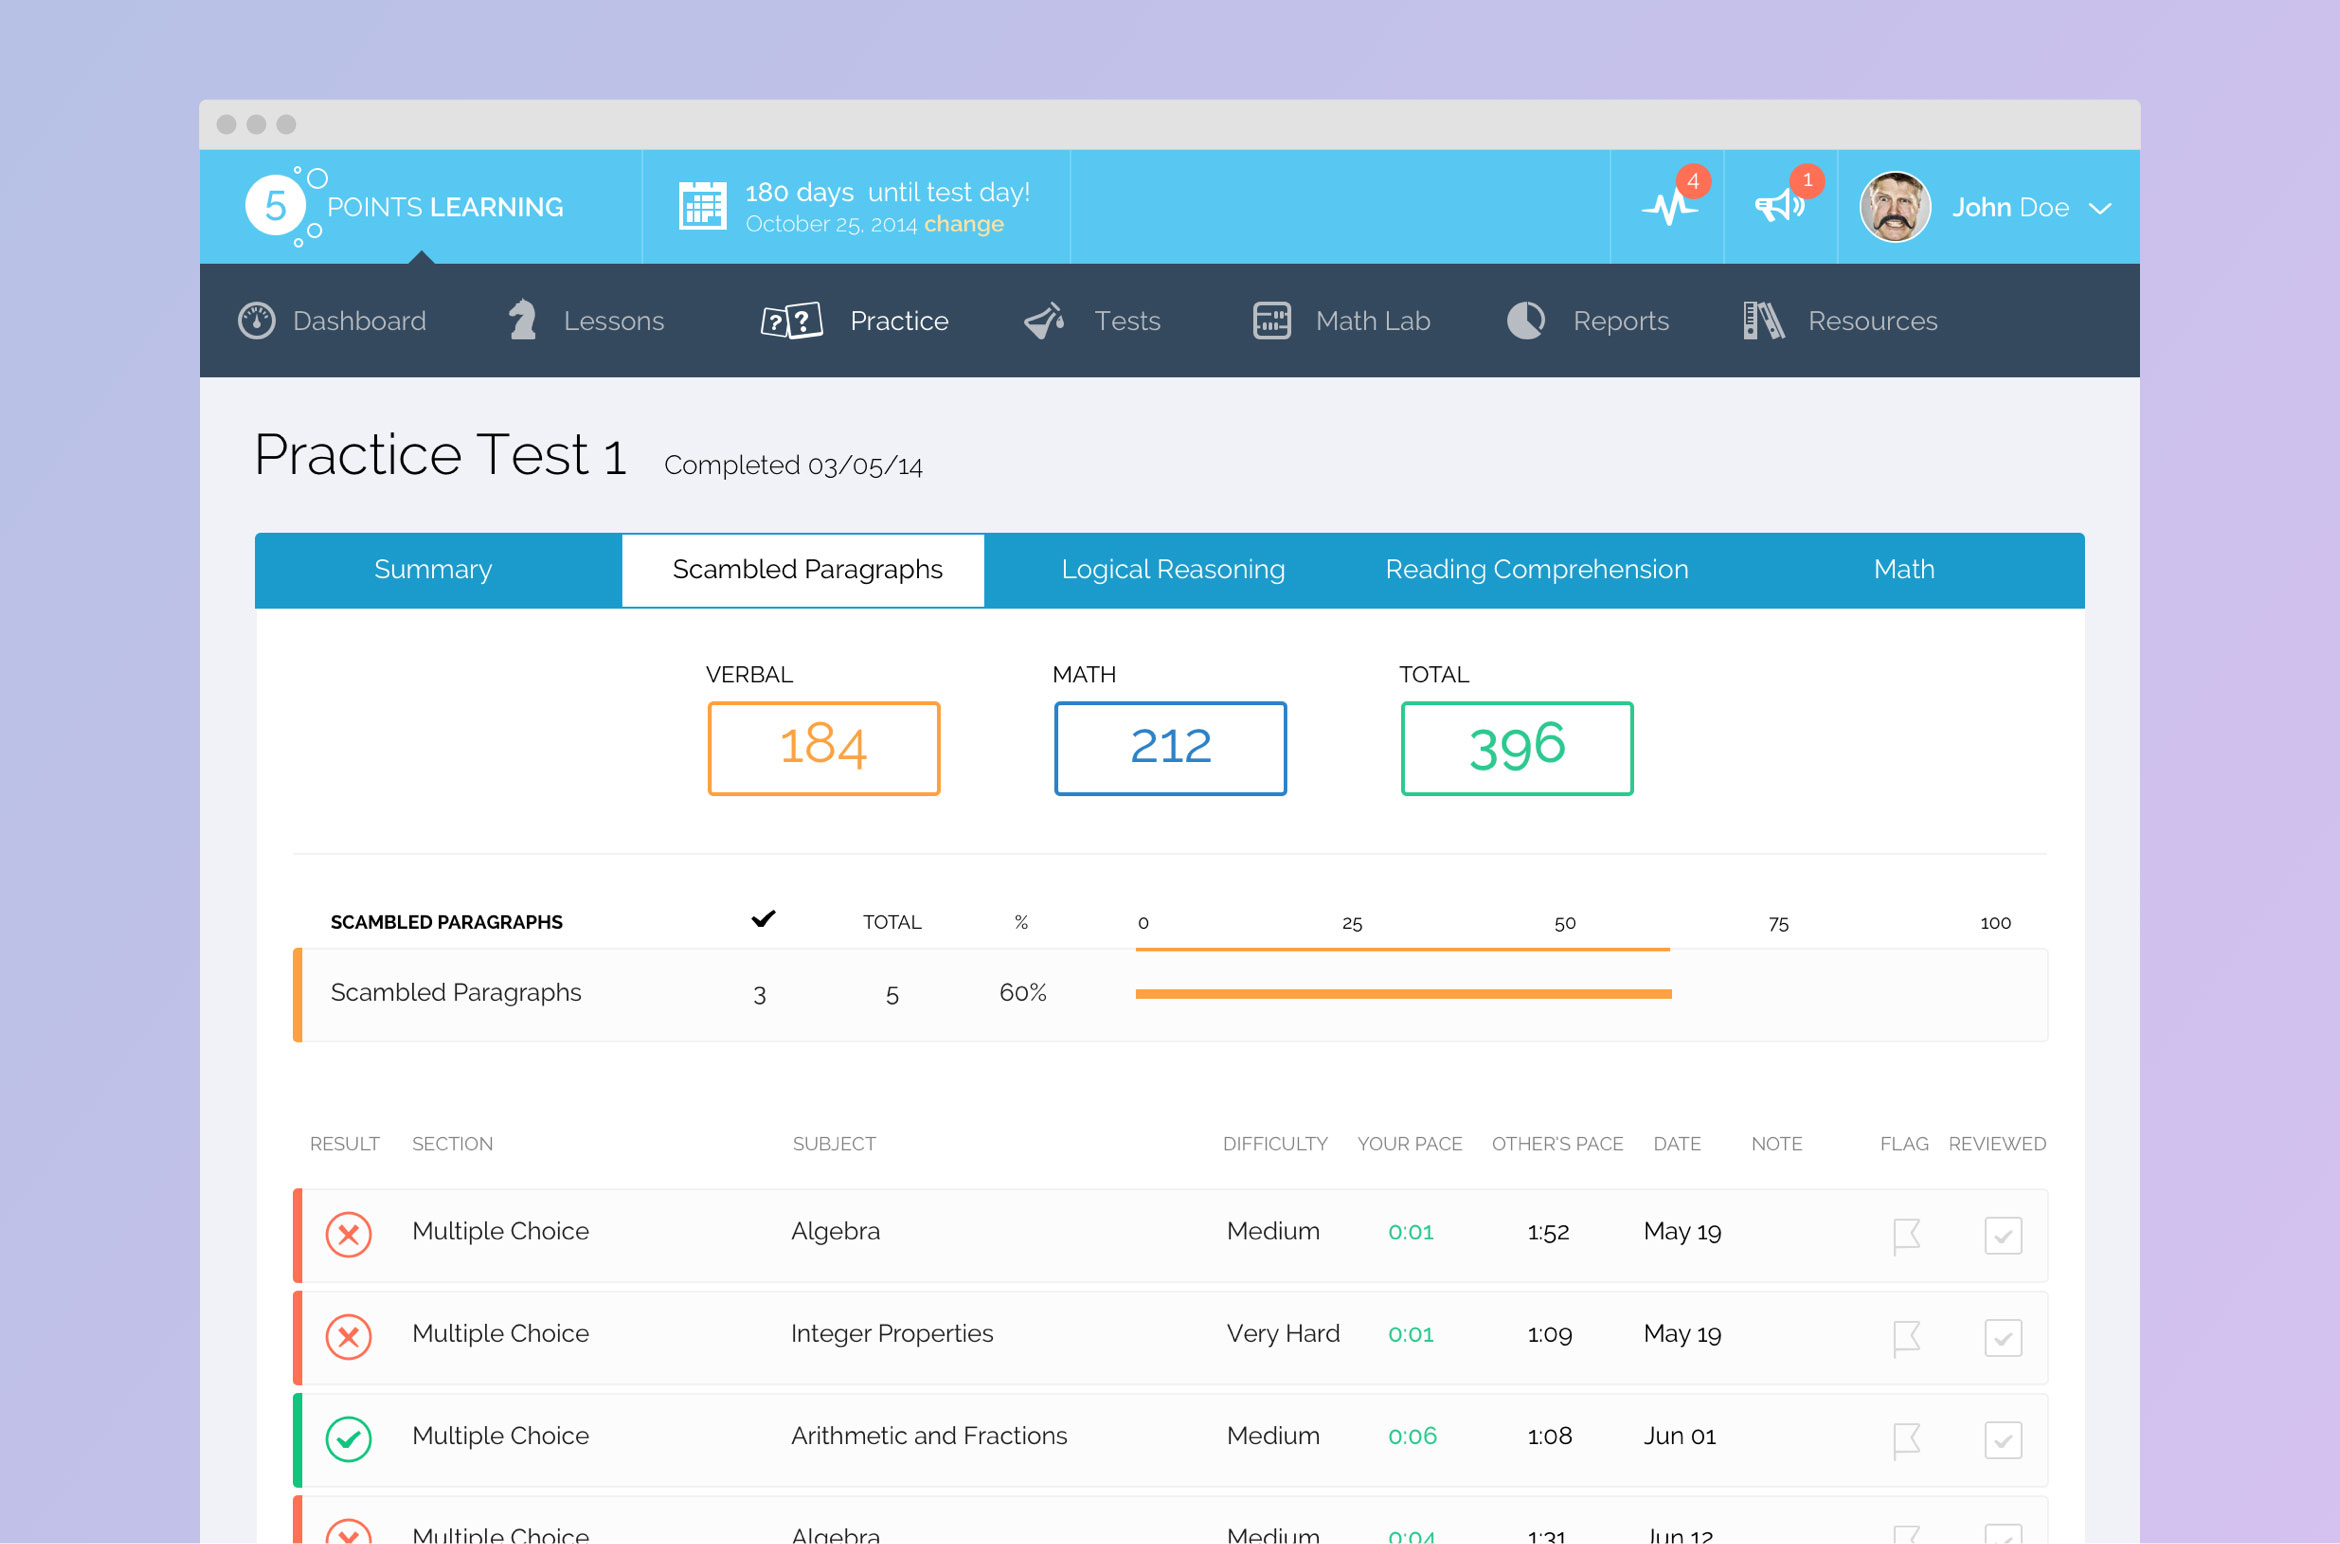Mark the Algebra May 19 row reviewed
The image size is (2340, 1544).
2002,1235
